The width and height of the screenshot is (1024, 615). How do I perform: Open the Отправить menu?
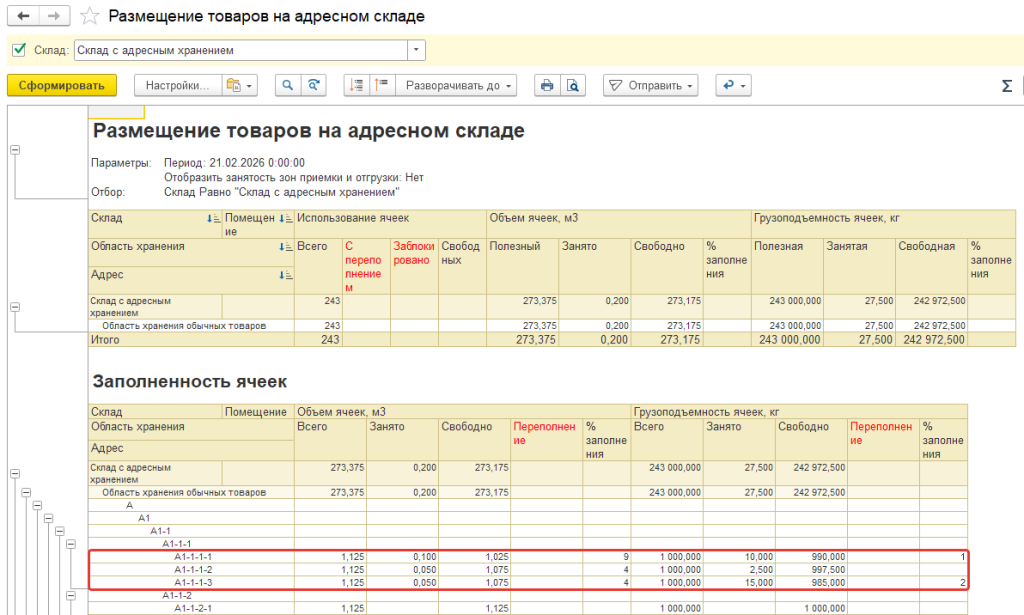click(650, 86)
